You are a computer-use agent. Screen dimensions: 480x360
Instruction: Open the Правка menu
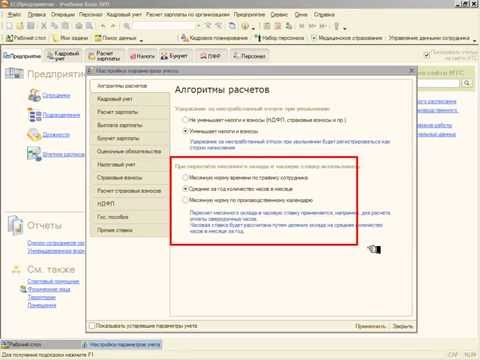(37, 14)
